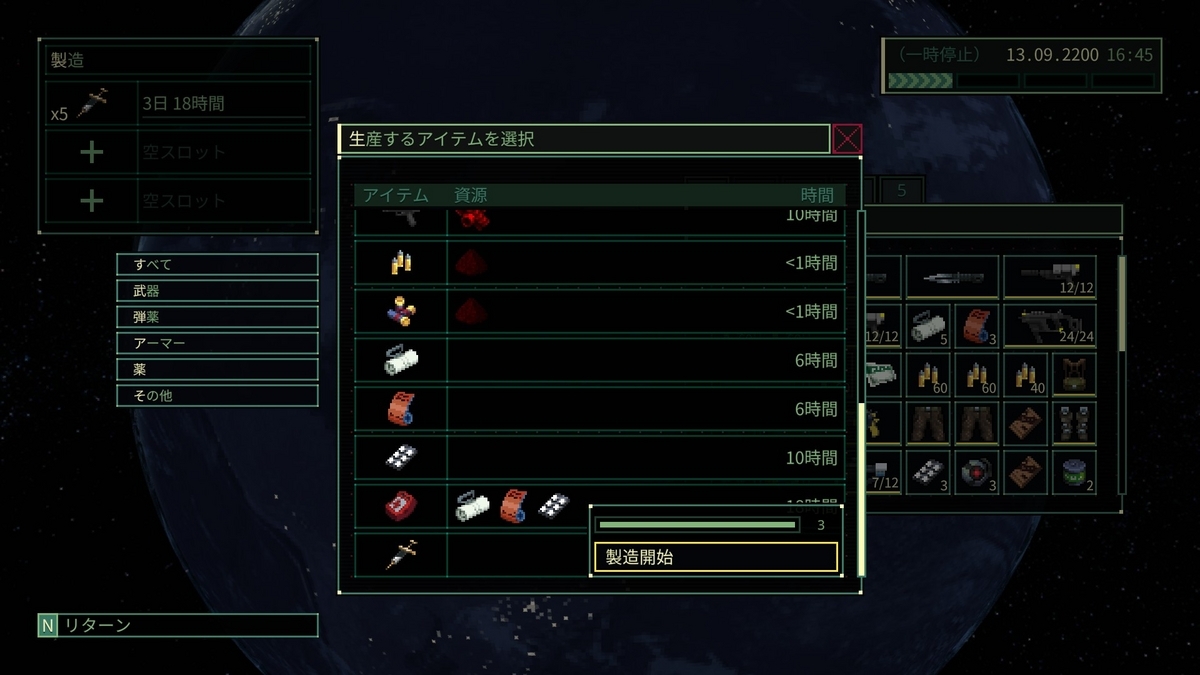Close the item selection dialog
The image size is (1200, 675).
847,139
